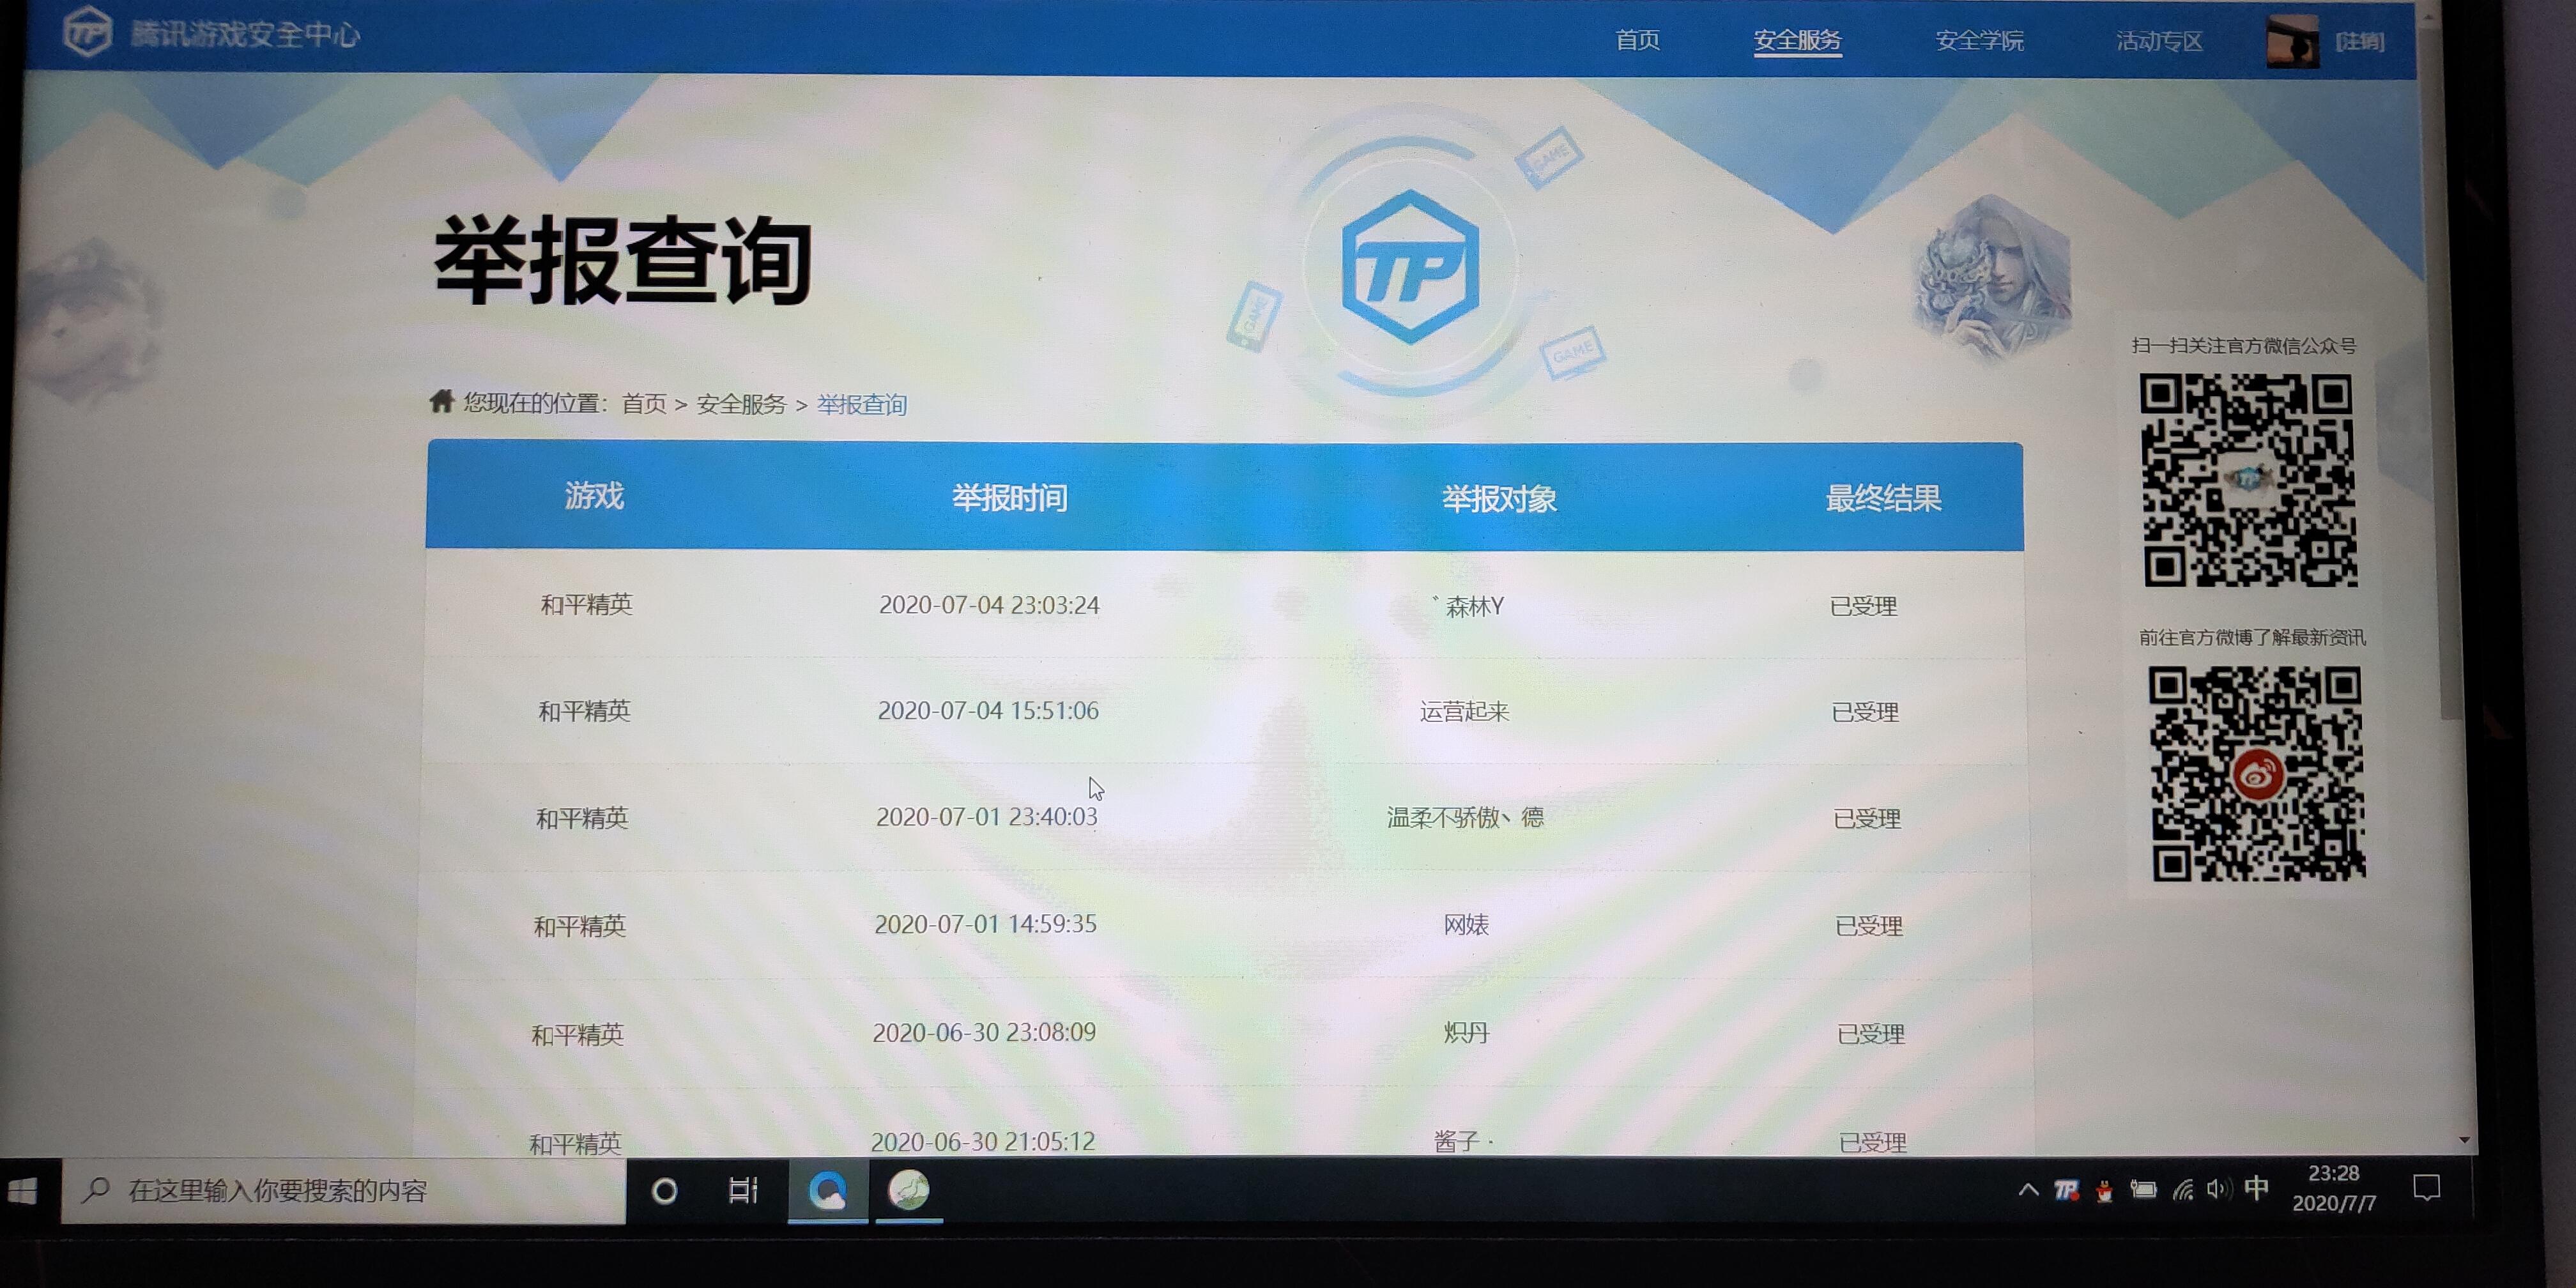The height and width of the screenshot is (1288, 2576).
Task: Switch to the browser taskbar icon
Action: click(828, 1191)
